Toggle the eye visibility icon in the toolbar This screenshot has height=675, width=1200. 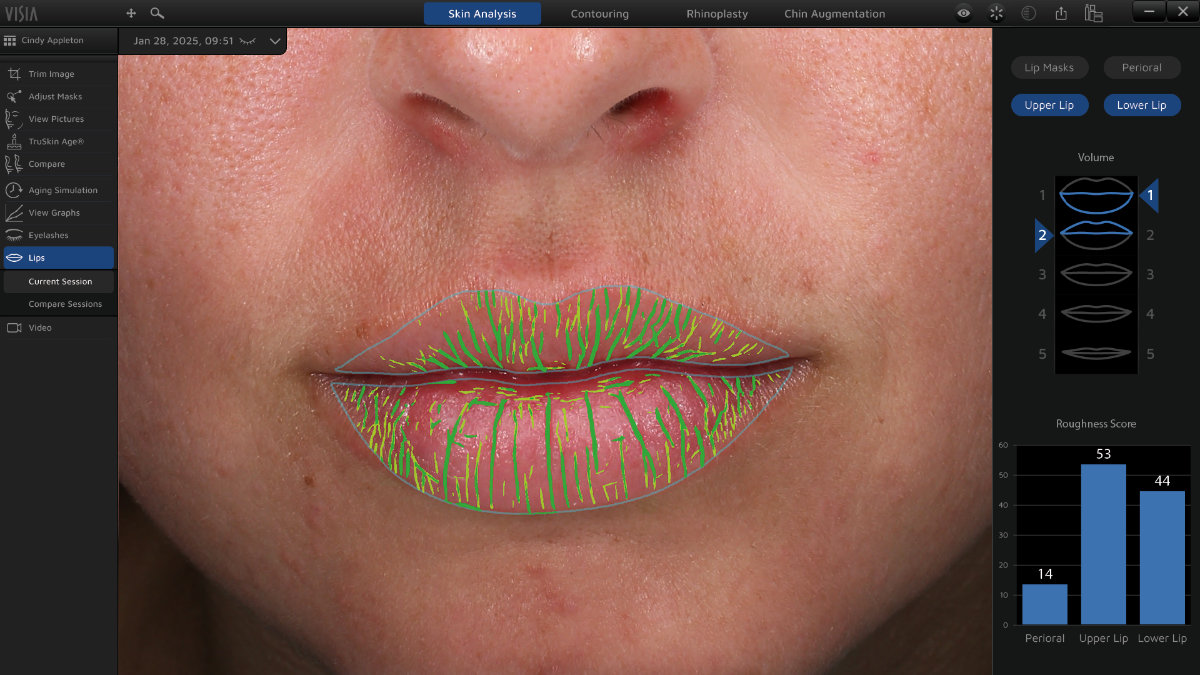tap(963, 13)
